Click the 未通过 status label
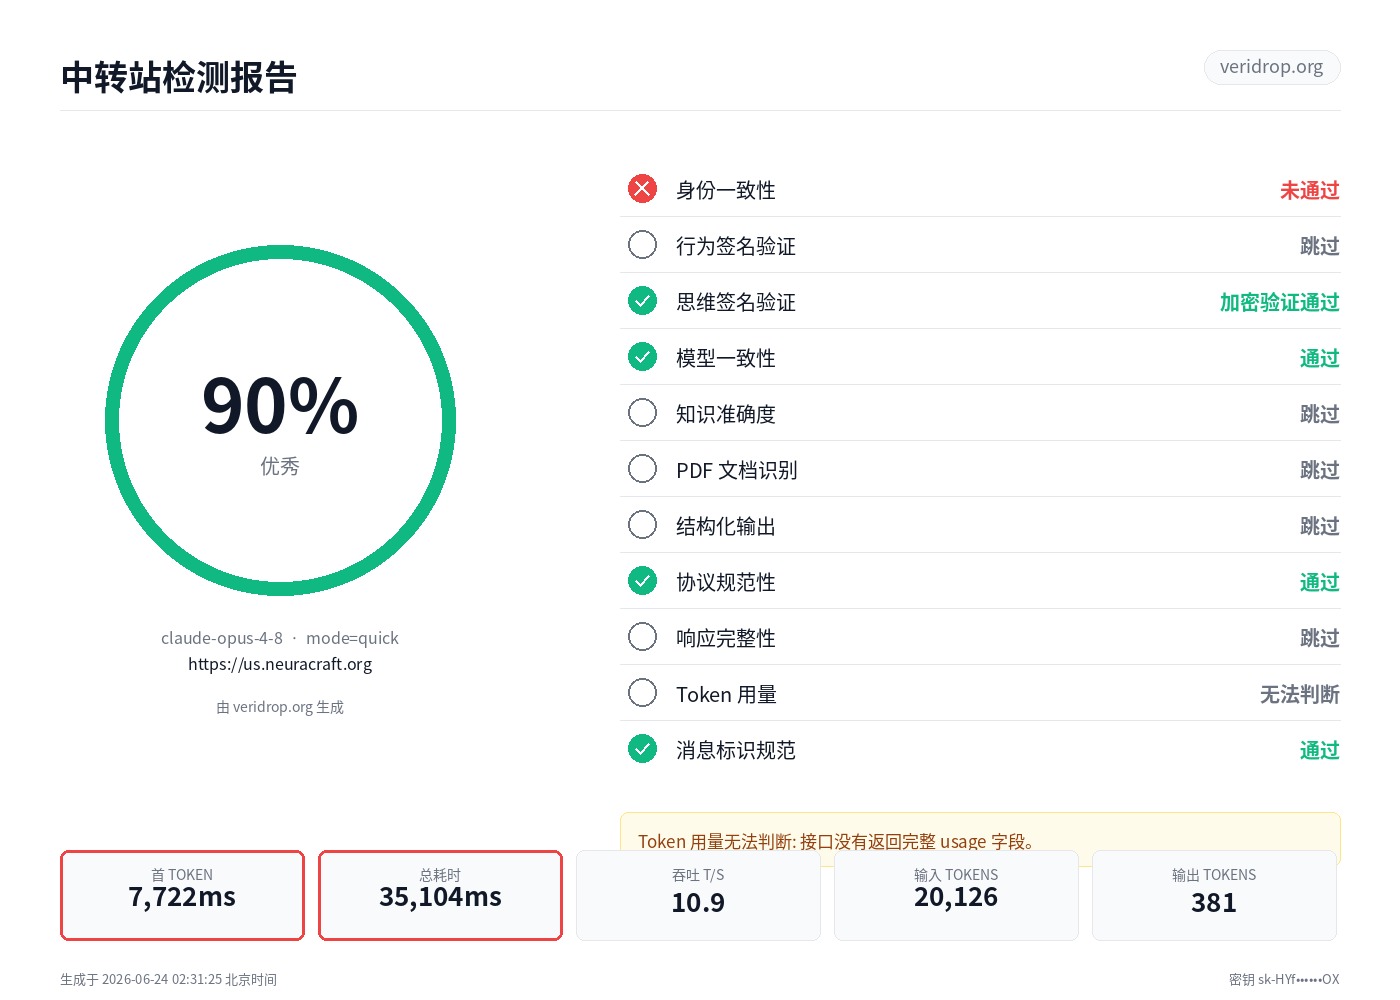Screen dimensions: 1400x1000 click(1309, 190)
